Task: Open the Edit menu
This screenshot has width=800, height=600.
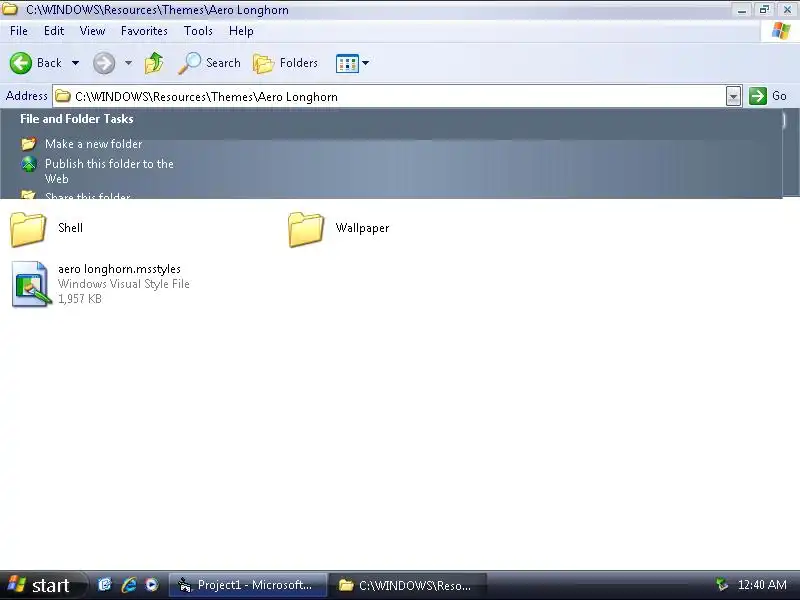Action: point(54,31)
